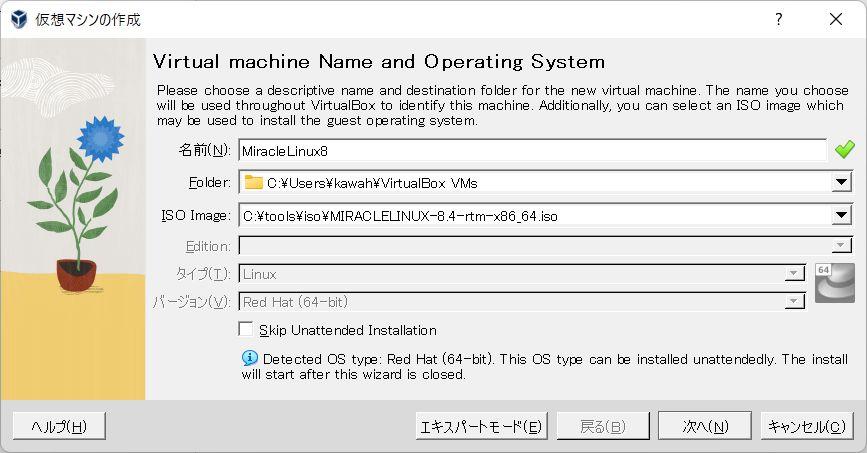
Task: Click the 戻る(B) button
Action: pos(603,426)
